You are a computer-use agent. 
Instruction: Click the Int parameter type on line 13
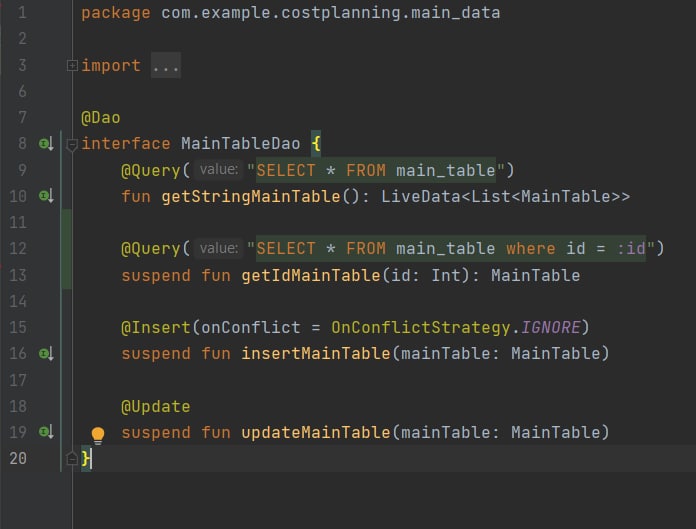(x=446, y=275)
